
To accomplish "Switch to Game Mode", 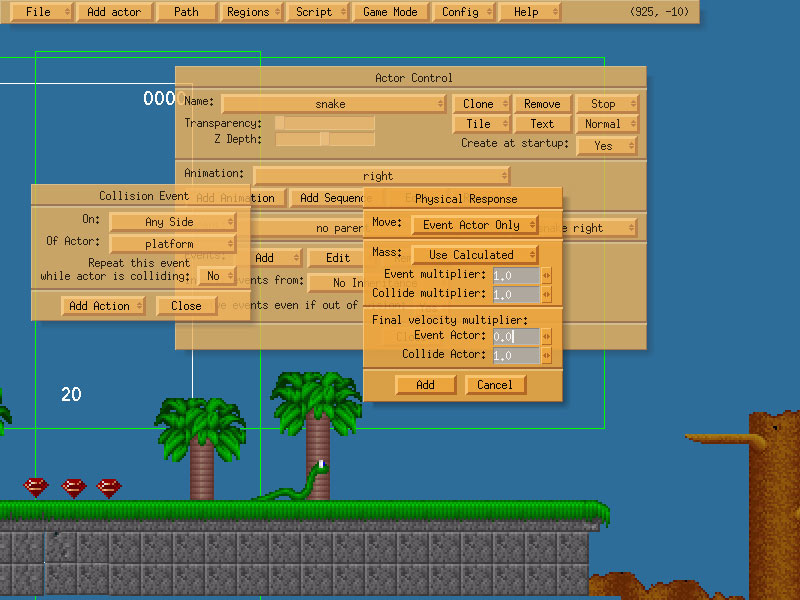I will tap(390, 12).
